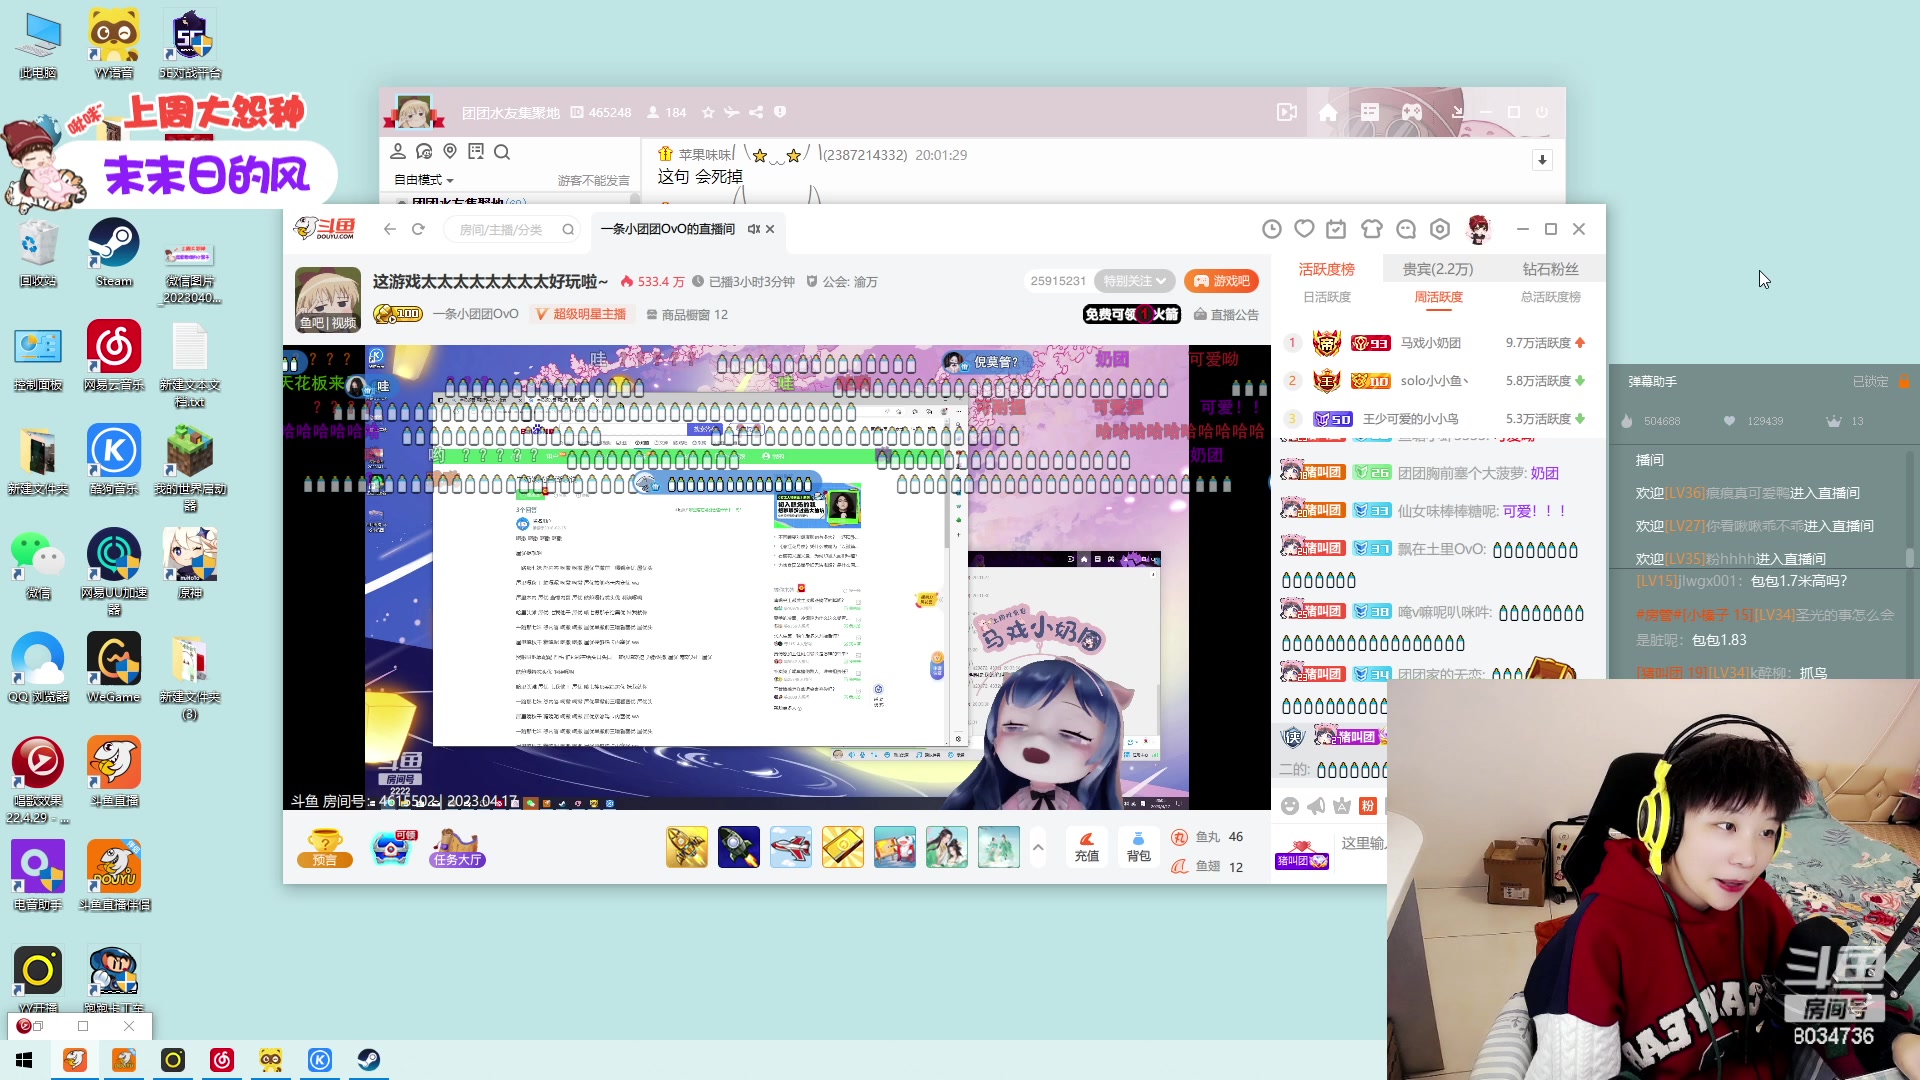
Task: Switch to the 贵宾(2.2万) tab
Action: (1437, 269)
